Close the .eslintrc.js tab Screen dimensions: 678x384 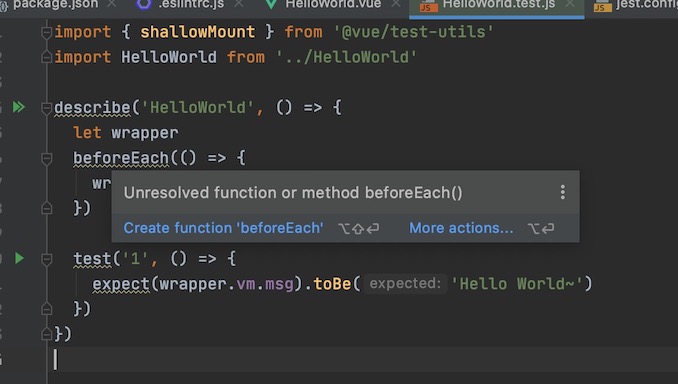point(239,4)
